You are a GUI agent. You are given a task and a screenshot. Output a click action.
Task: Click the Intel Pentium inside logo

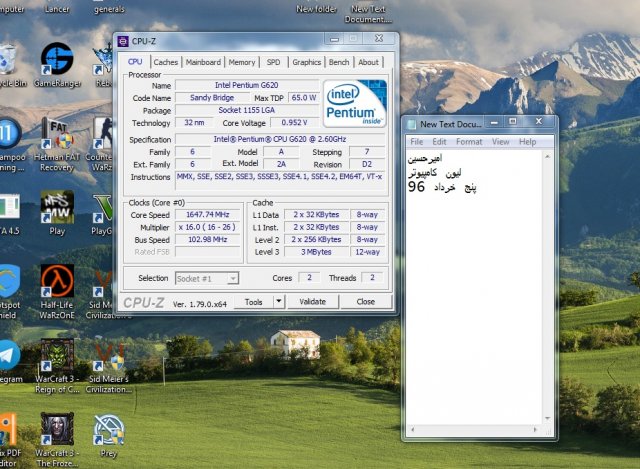click(x=355, y=104)
